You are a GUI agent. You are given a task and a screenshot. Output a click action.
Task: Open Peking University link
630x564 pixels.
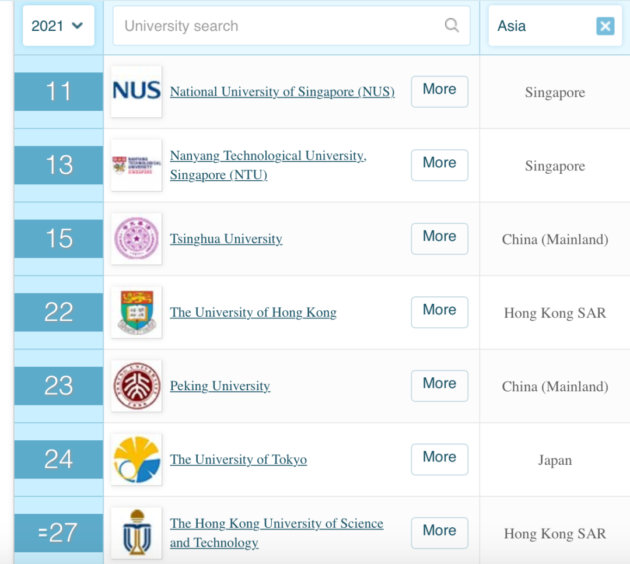(x=220, y=386)
